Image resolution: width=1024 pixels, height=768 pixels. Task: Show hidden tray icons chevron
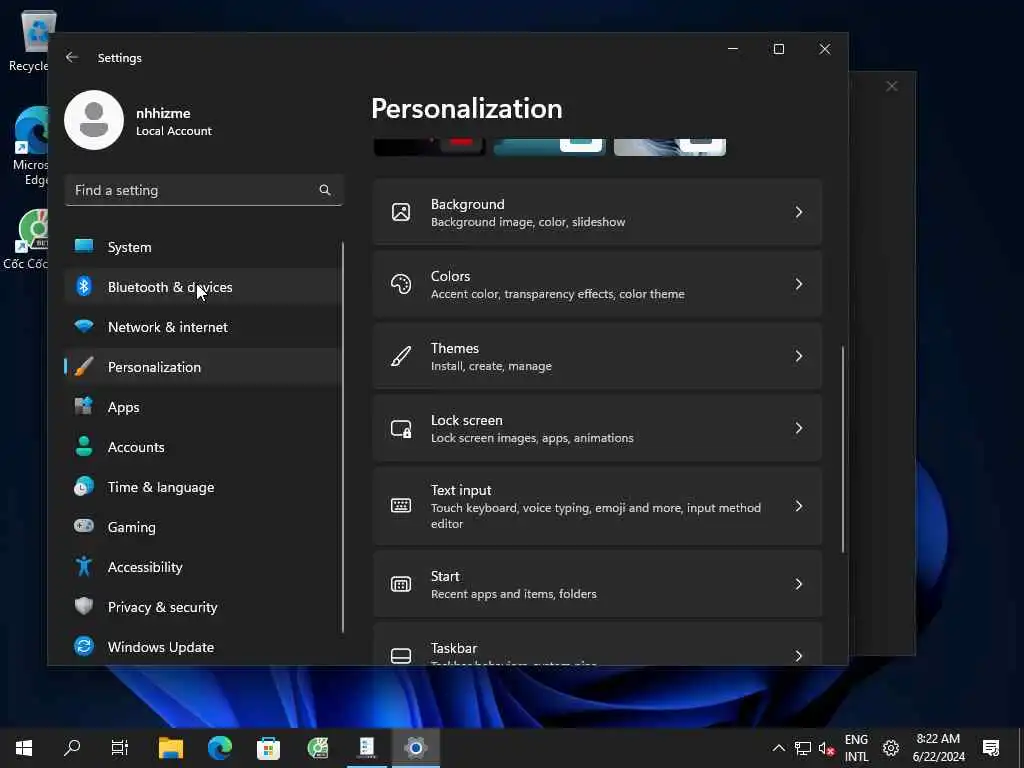pos(778,748)
